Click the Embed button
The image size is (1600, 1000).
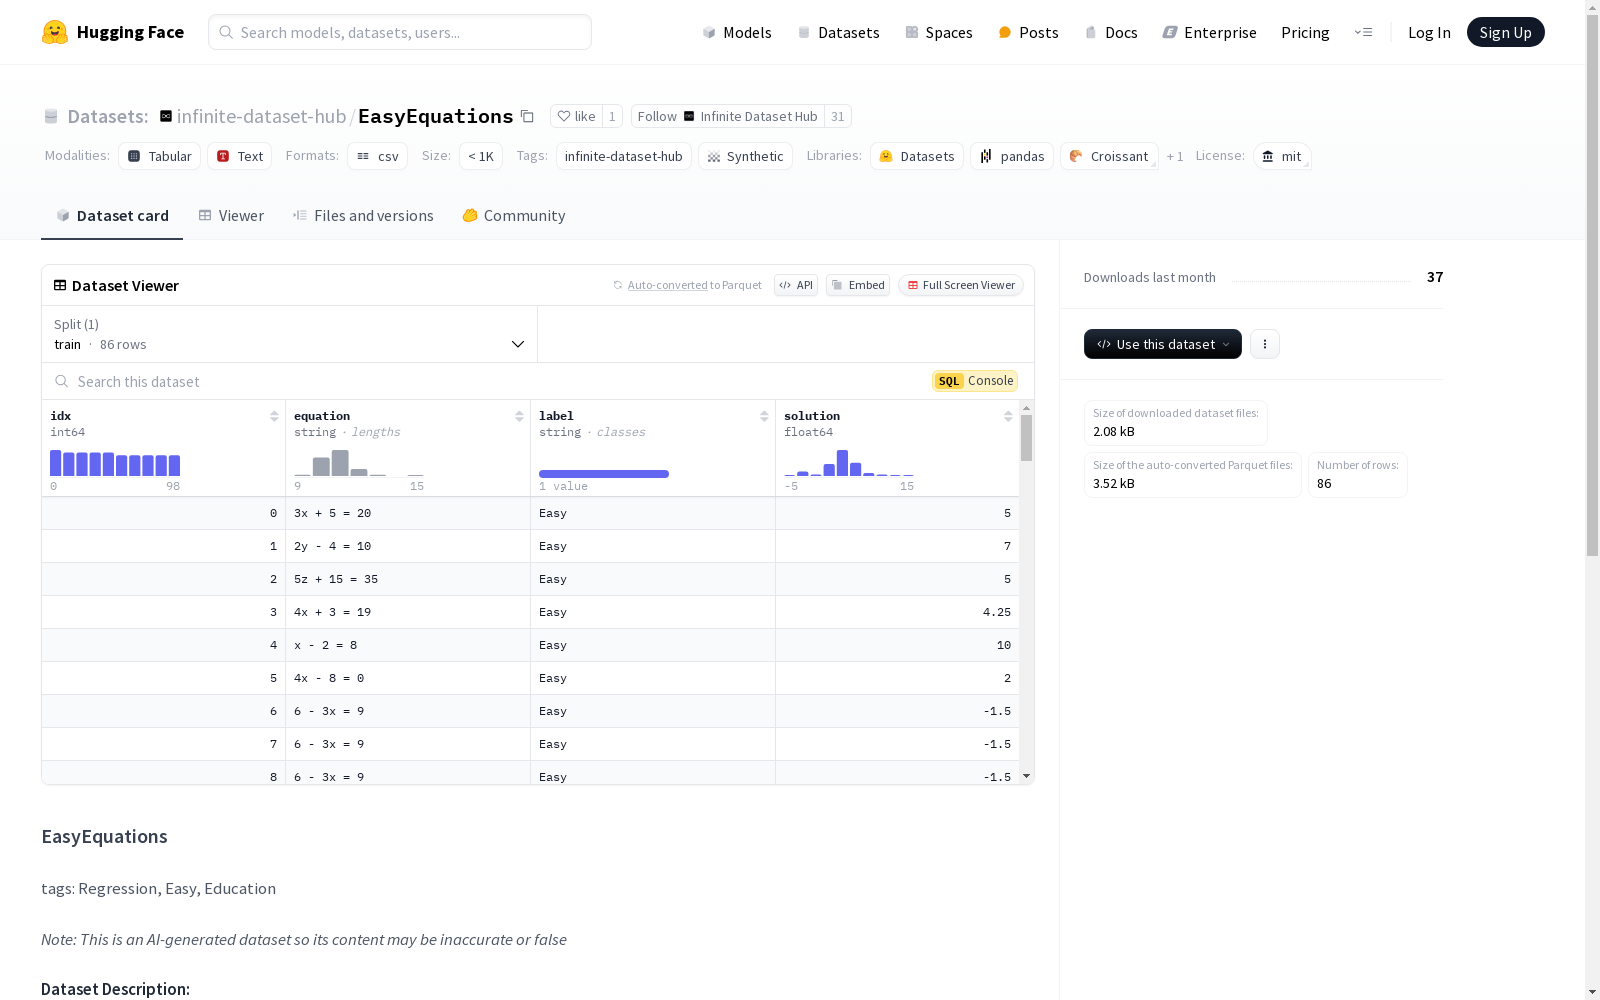click(858, 285)
